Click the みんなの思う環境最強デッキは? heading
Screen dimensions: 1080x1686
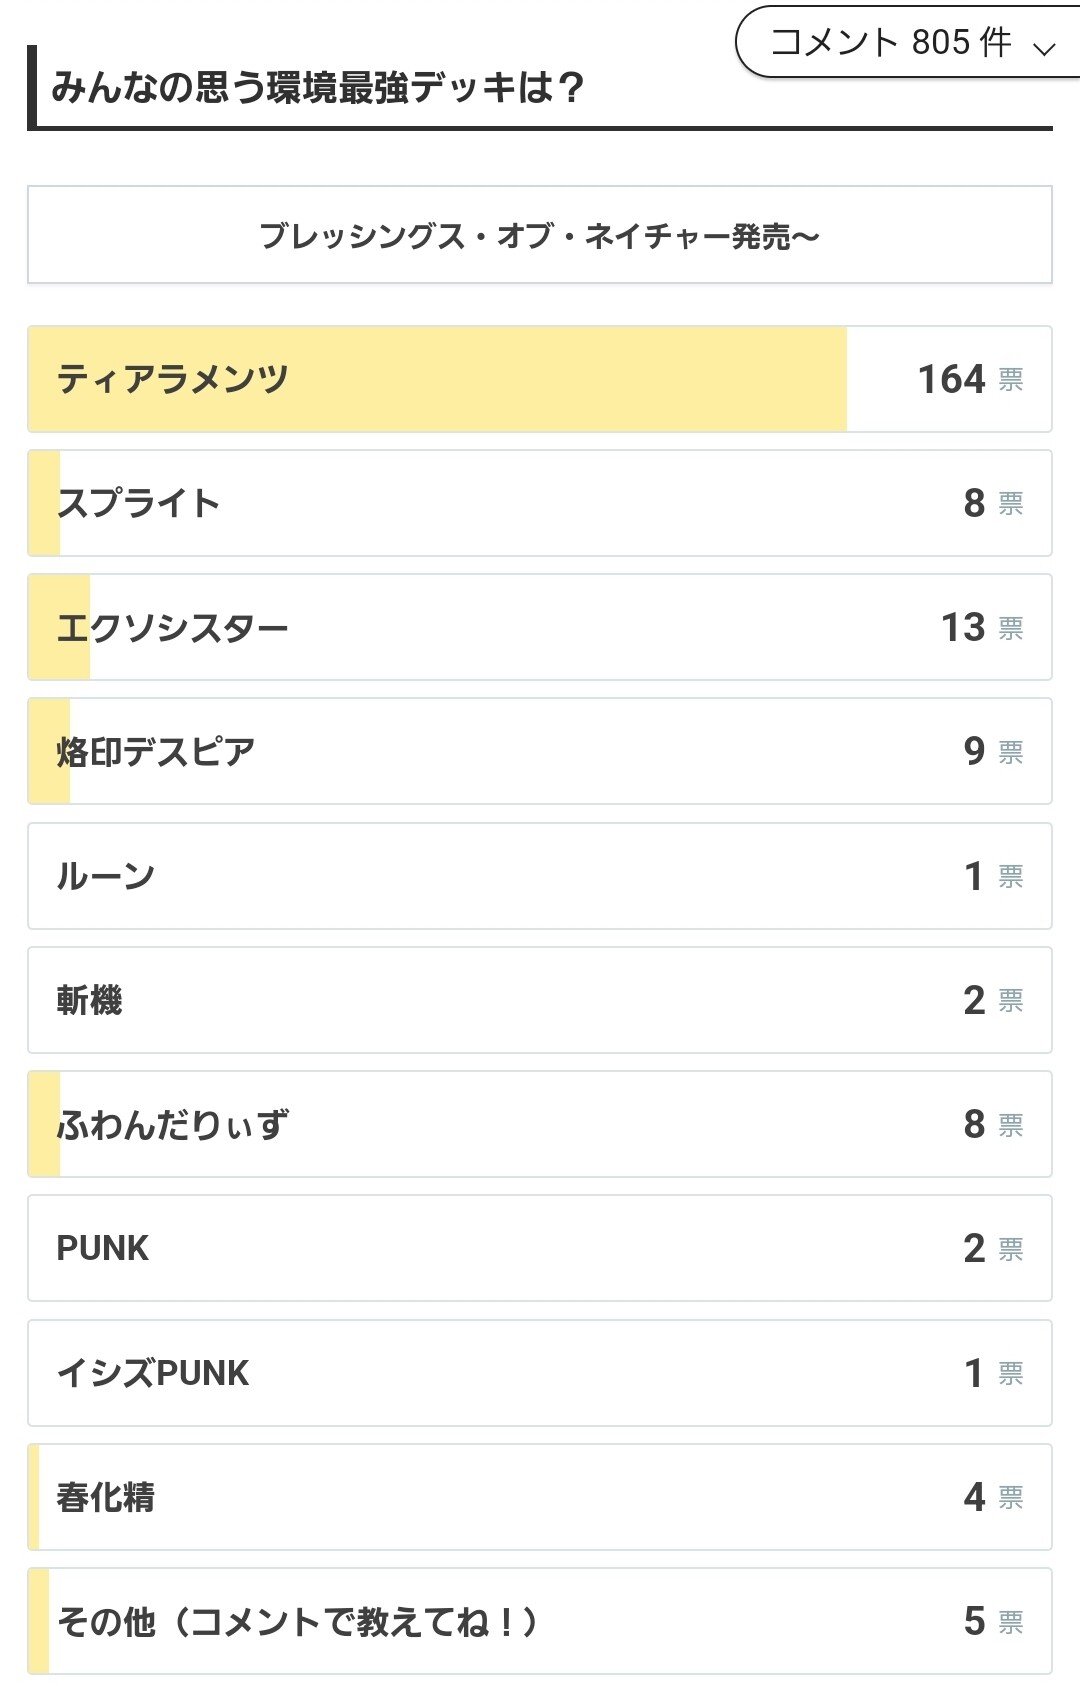click(318, 88)
